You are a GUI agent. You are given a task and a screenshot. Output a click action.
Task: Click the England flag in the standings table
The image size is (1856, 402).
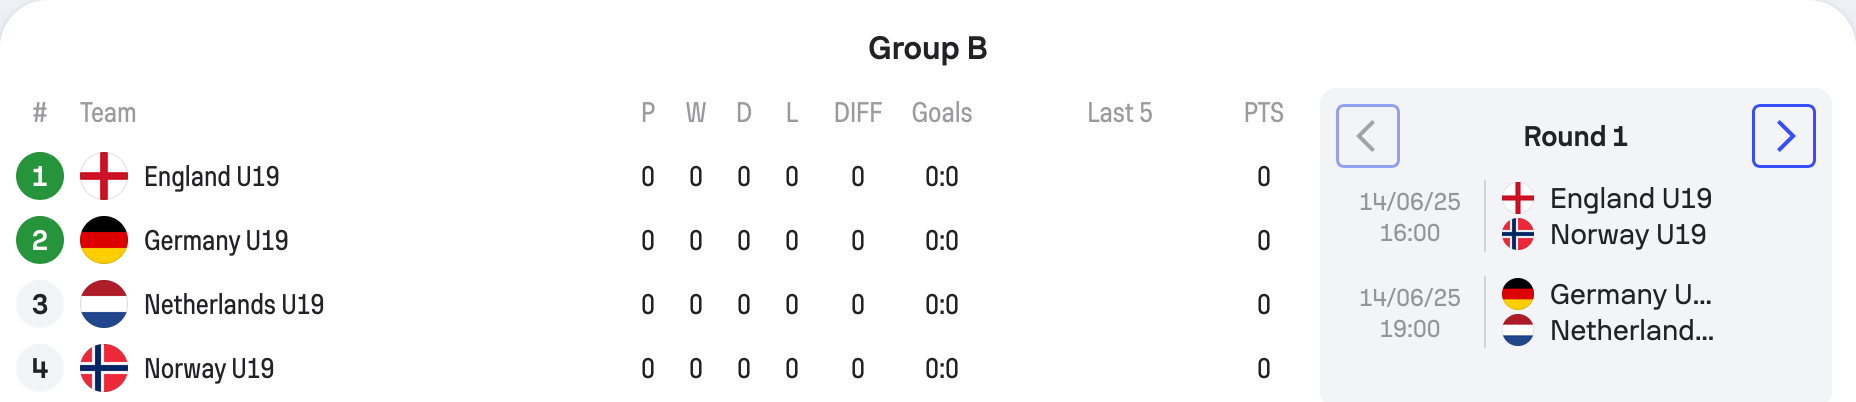(x=104, y=176)
